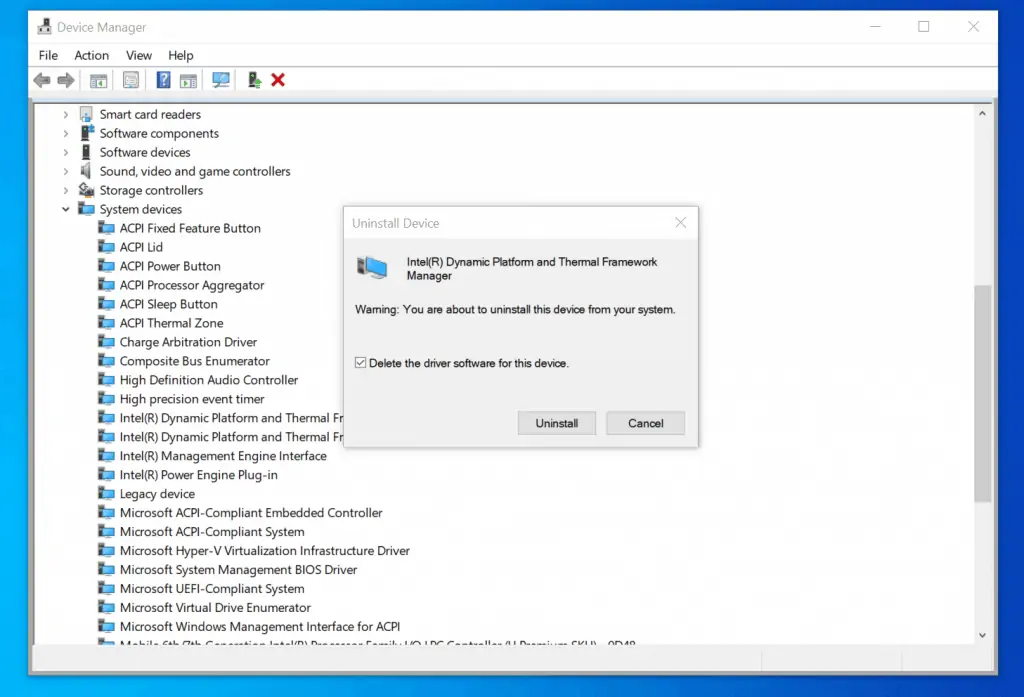Select ACPI Thermal Zone device
Image resolution: width=1024 pixels, height=697 pixels.
(x=171, y=323)
